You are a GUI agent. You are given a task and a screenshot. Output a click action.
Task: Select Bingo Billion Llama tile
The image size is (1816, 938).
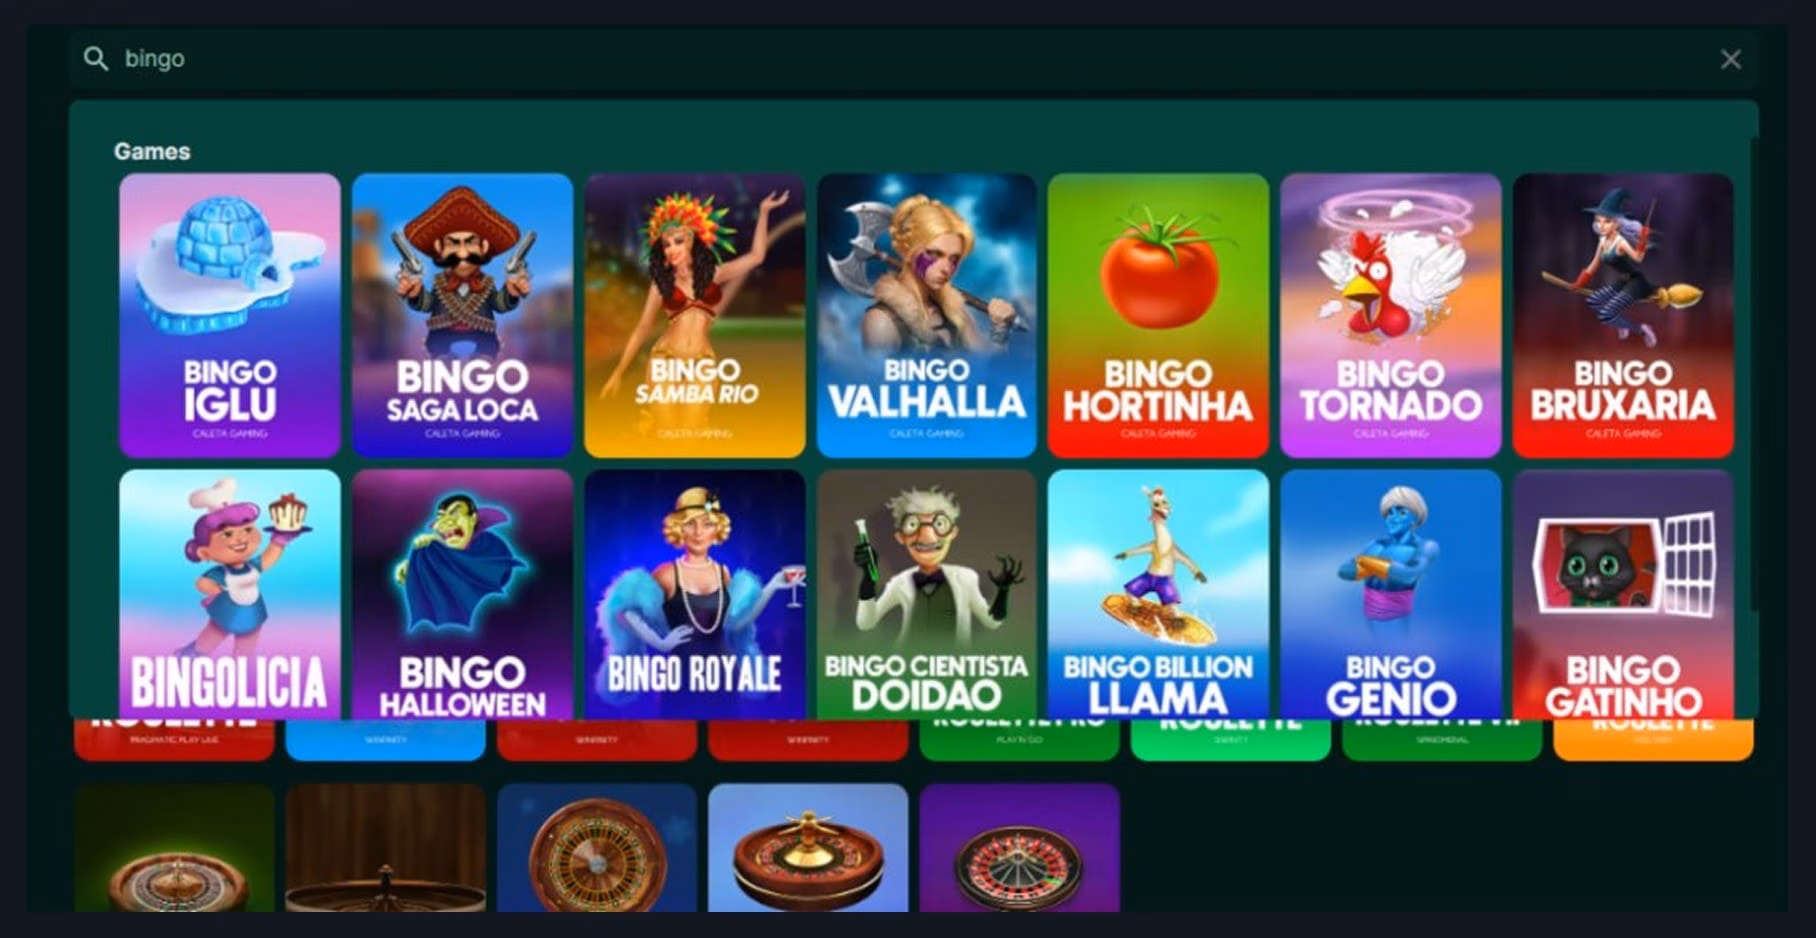coord(1158,594)
